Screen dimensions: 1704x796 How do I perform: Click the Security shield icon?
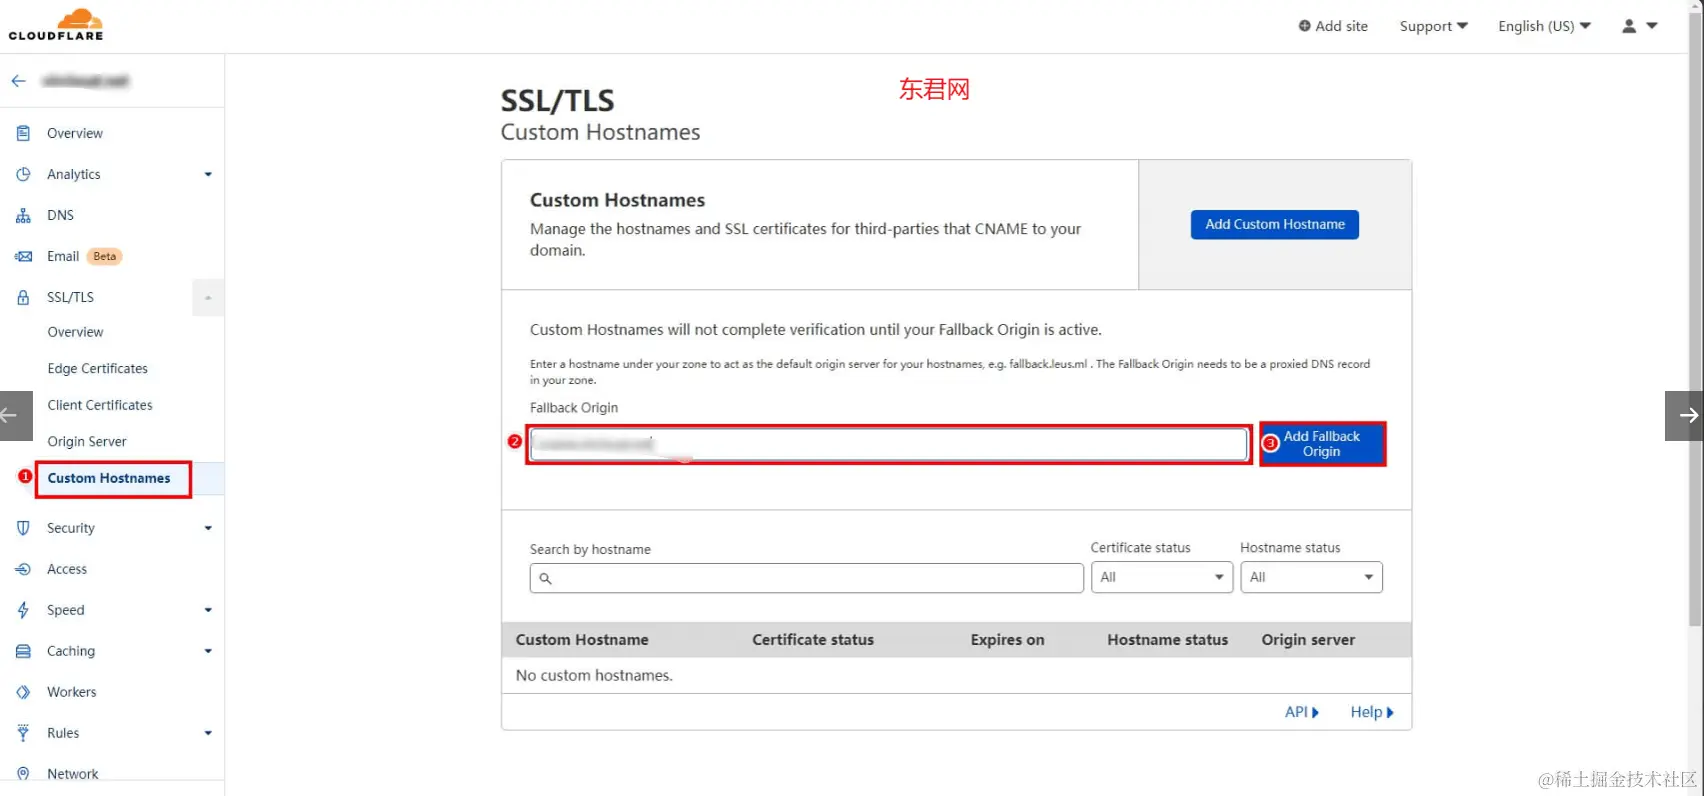coord(23,528)
